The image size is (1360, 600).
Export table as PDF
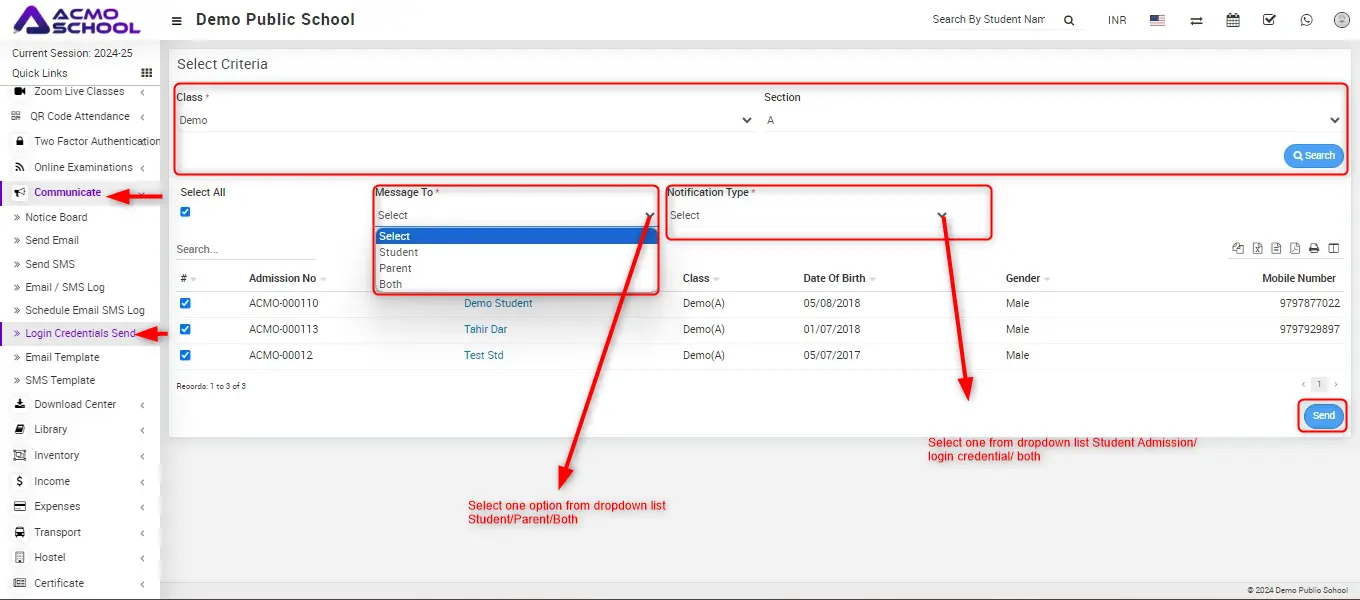(x=1295, y=249)
